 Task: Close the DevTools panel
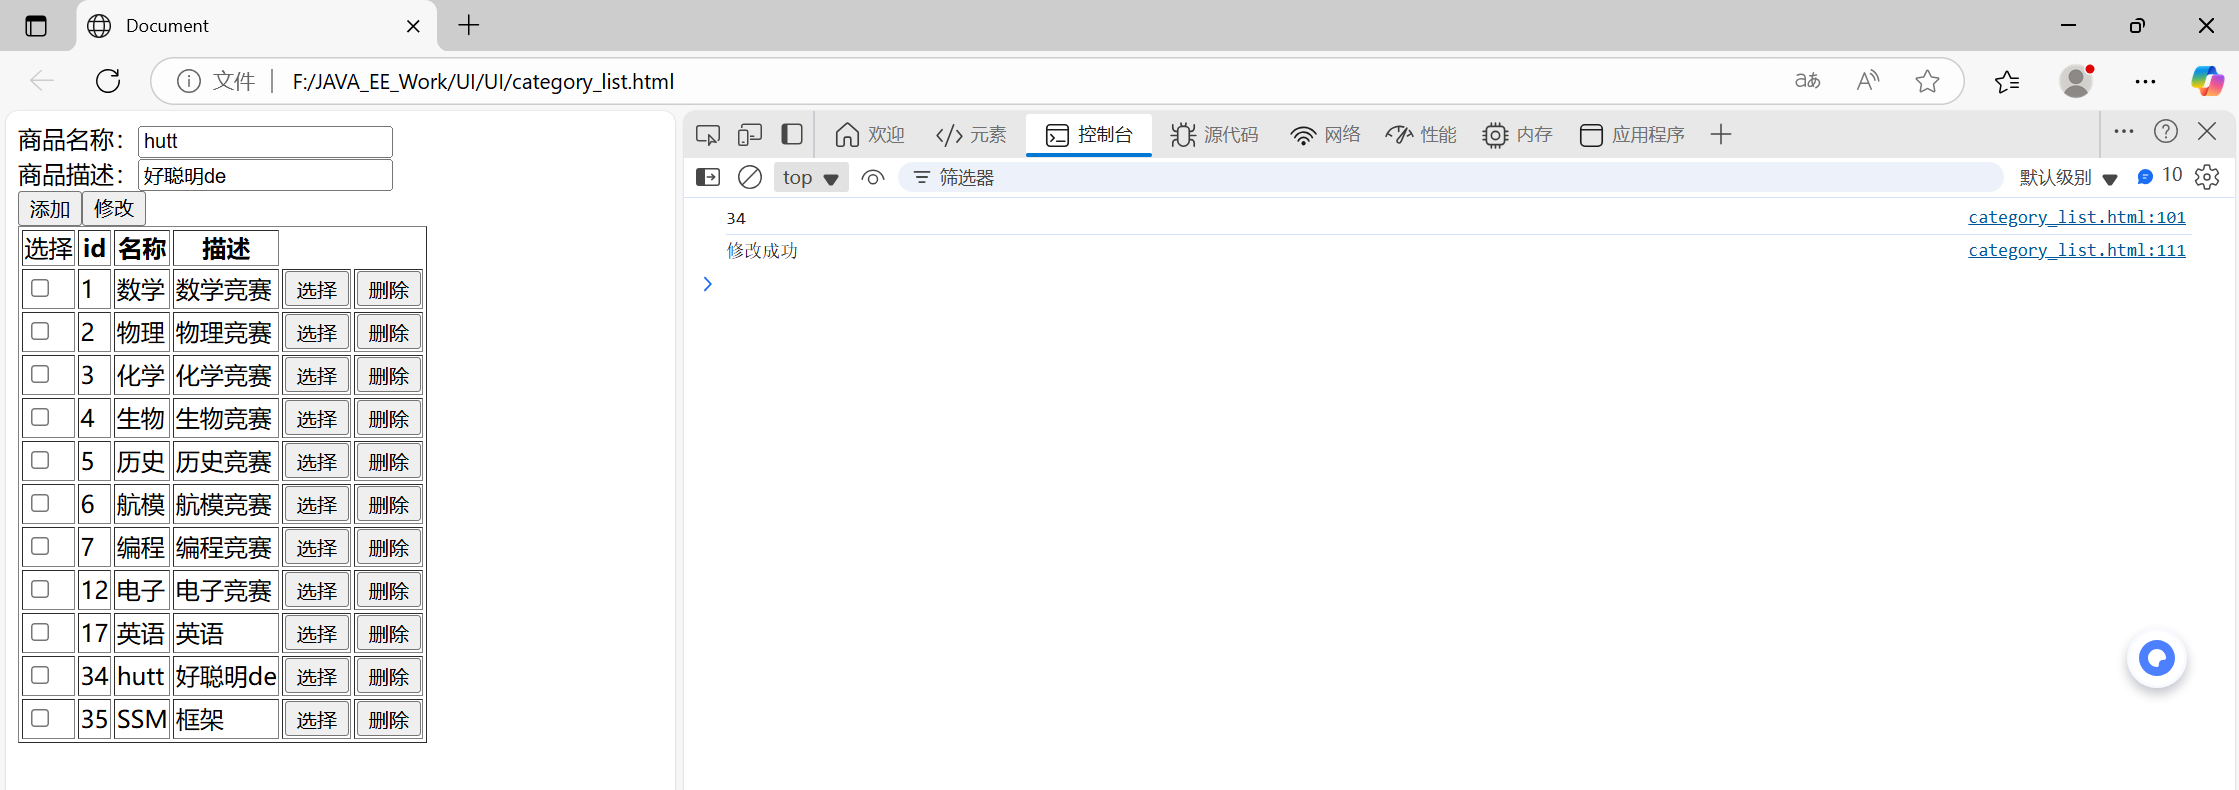[2207, 131]
